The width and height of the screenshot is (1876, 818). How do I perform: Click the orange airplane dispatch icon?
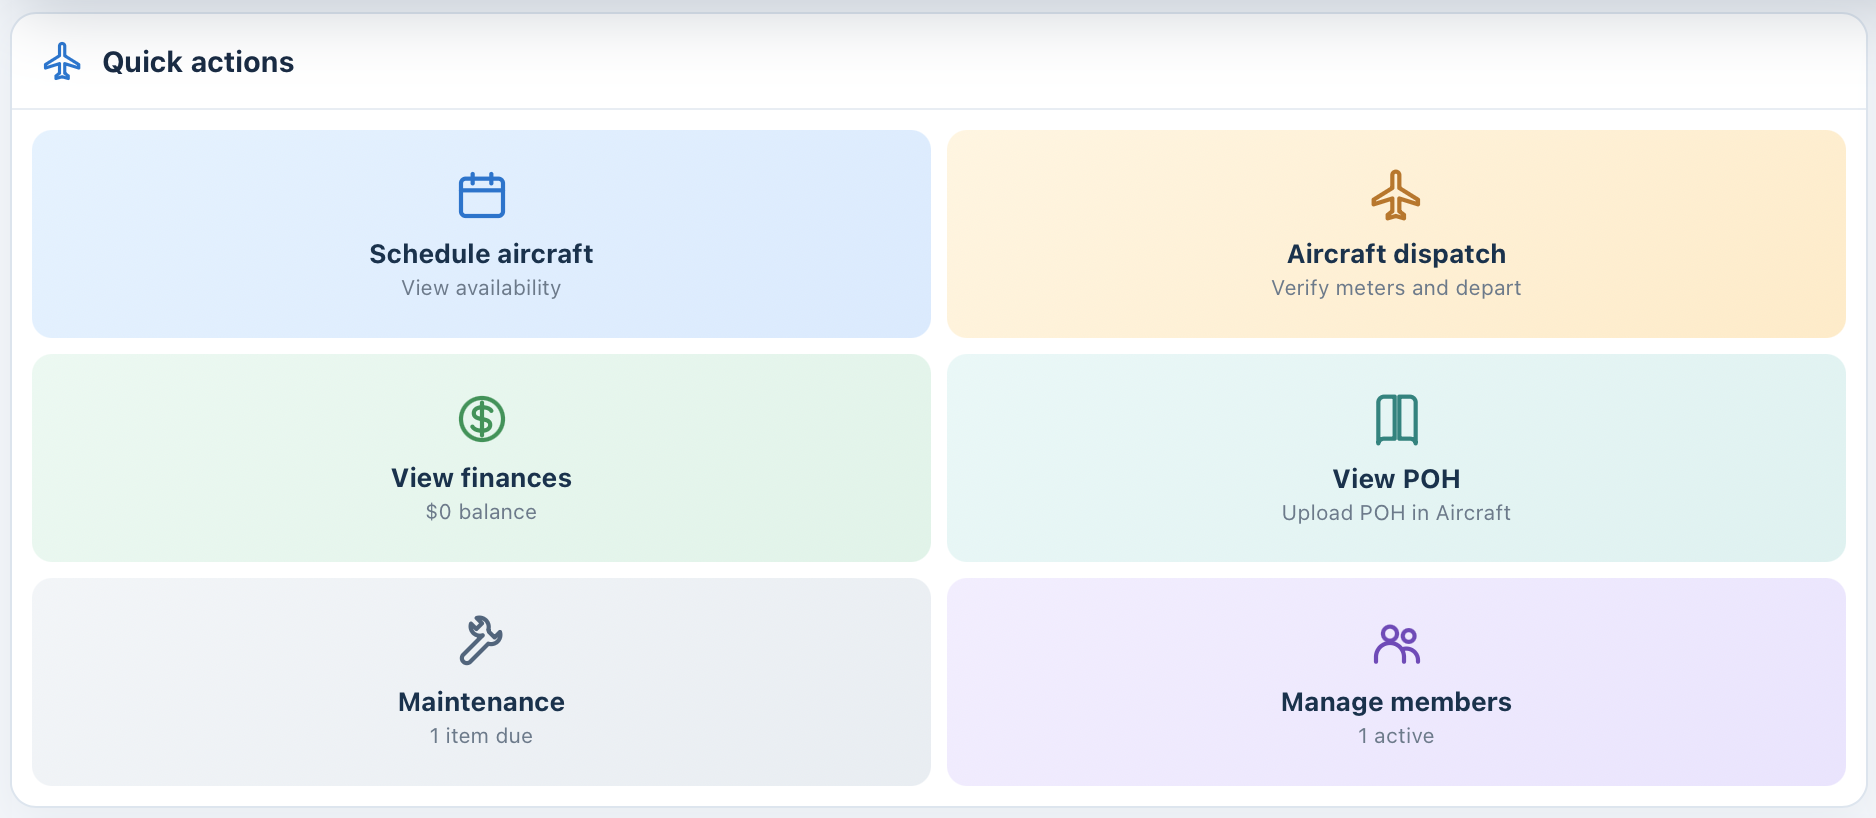pyautogui.click(x=1396, y=195)
